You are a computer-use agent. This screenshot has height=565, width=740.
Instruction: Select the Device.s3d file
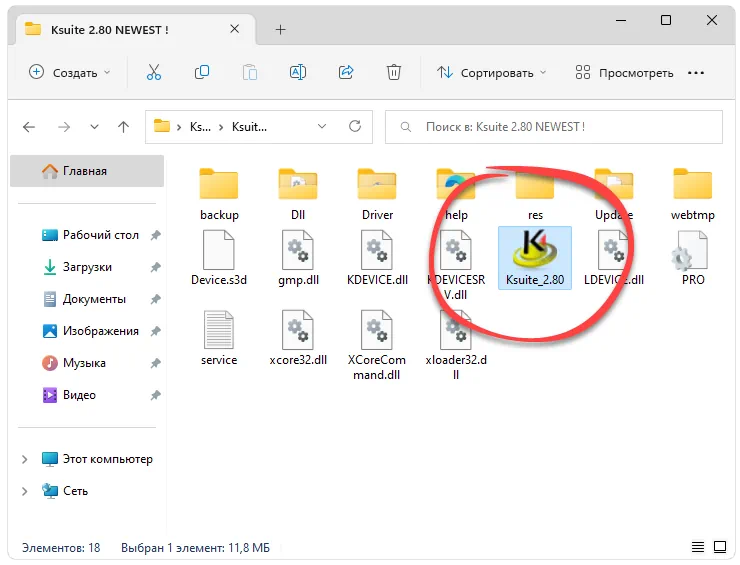[219, 258]
